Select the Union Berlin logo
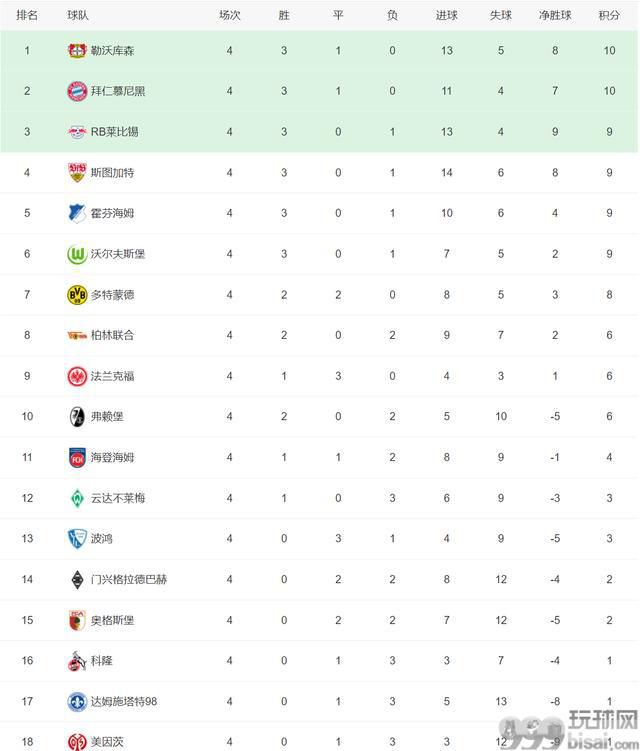 click(x=77, y=335)
